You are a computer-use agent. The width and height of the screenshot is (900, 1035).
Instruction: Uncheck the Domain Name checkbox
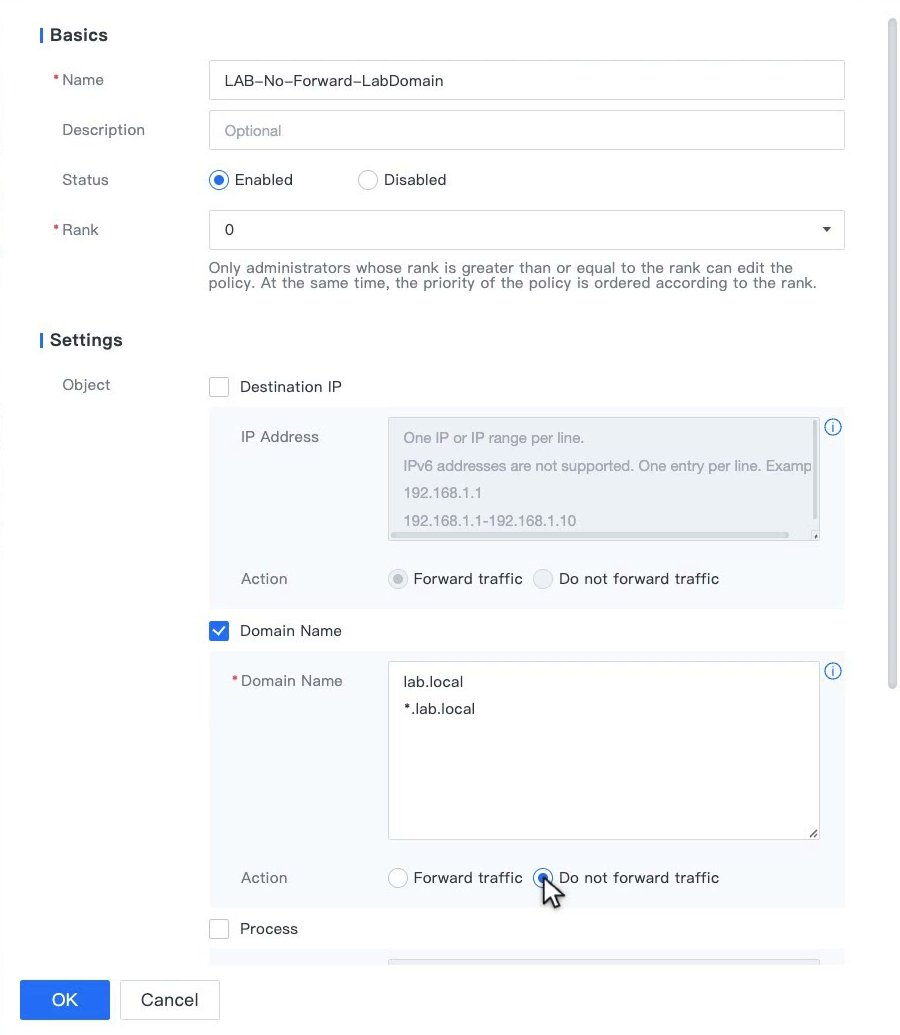219,631
